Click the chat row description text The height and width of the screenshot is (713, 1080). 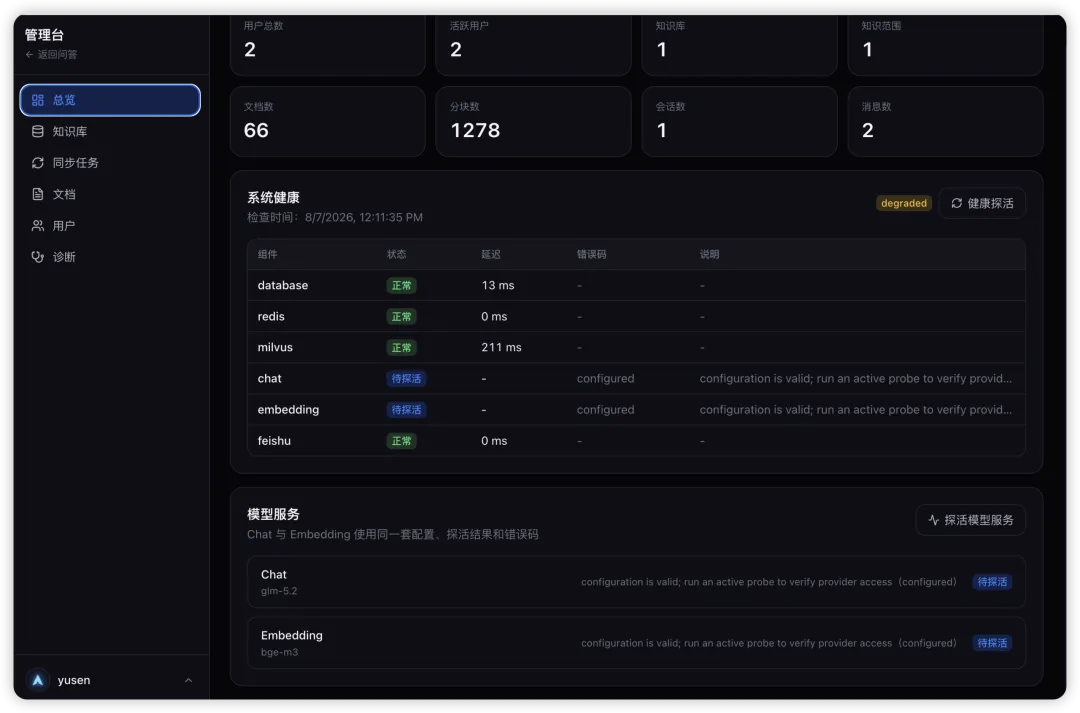point(855,378)
